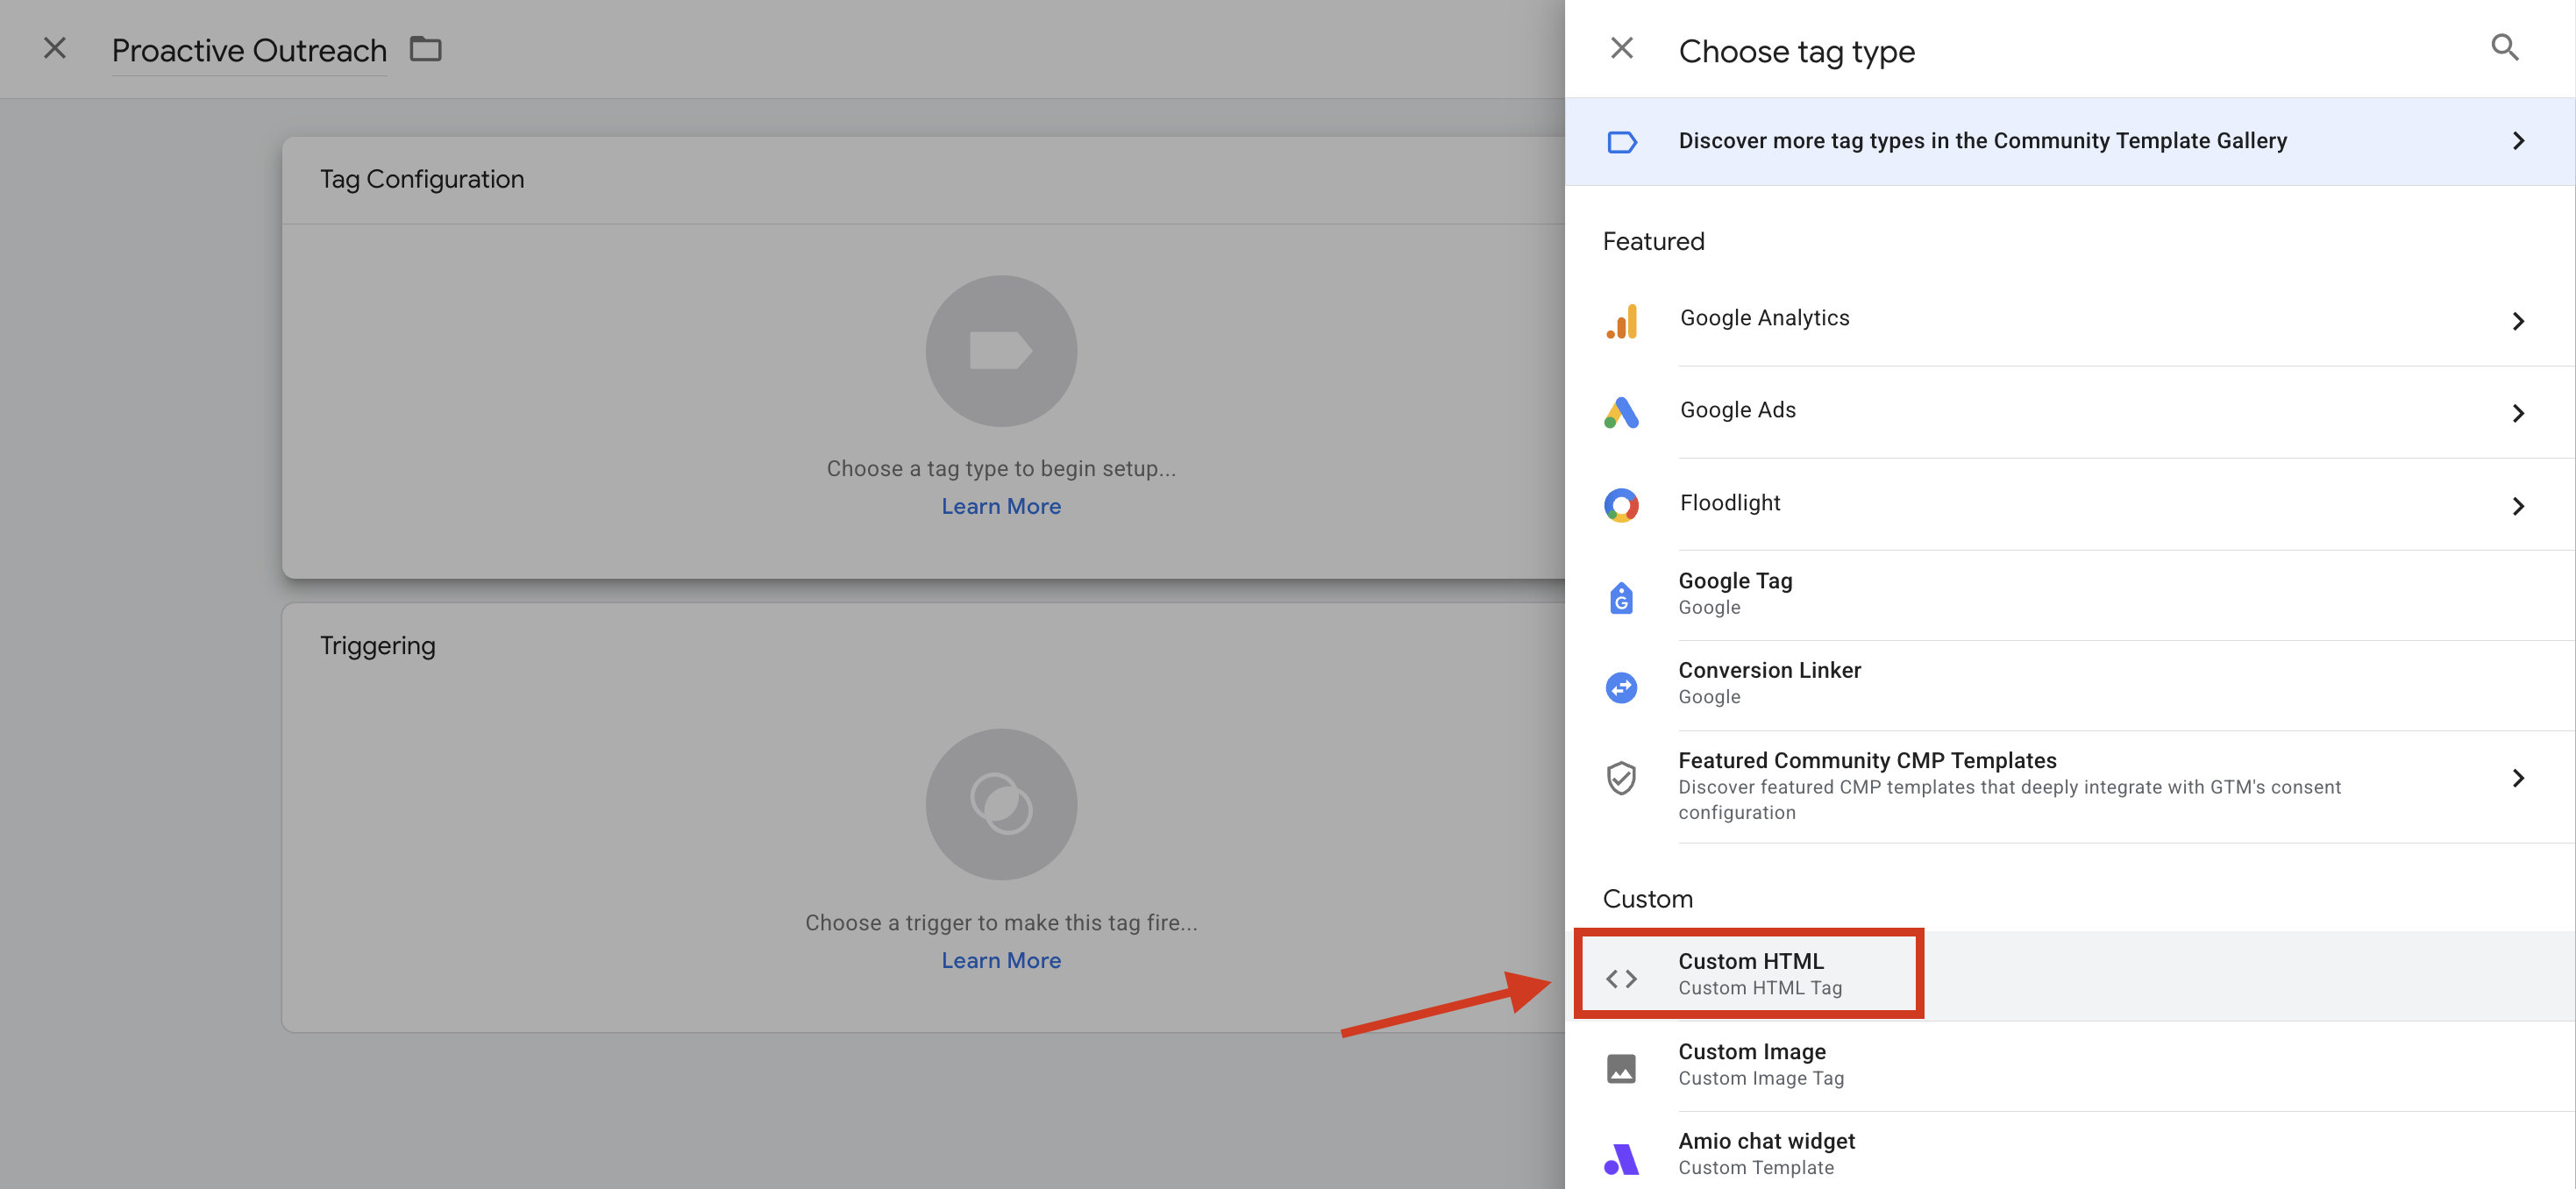This screenshot has height=1189, width=2576.
Task: Click Learn More under Tag Configuration
Action: (1000, 506)
